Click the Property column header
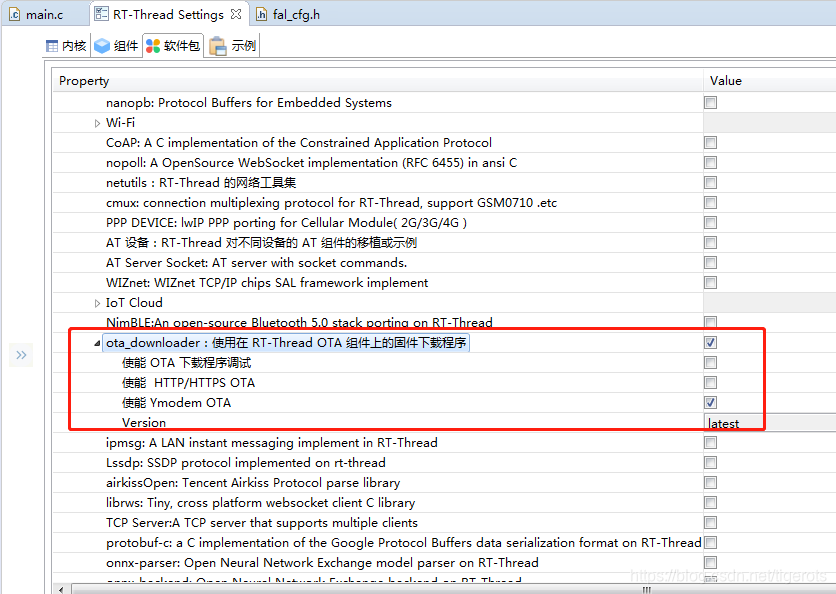 coord(377,81)
